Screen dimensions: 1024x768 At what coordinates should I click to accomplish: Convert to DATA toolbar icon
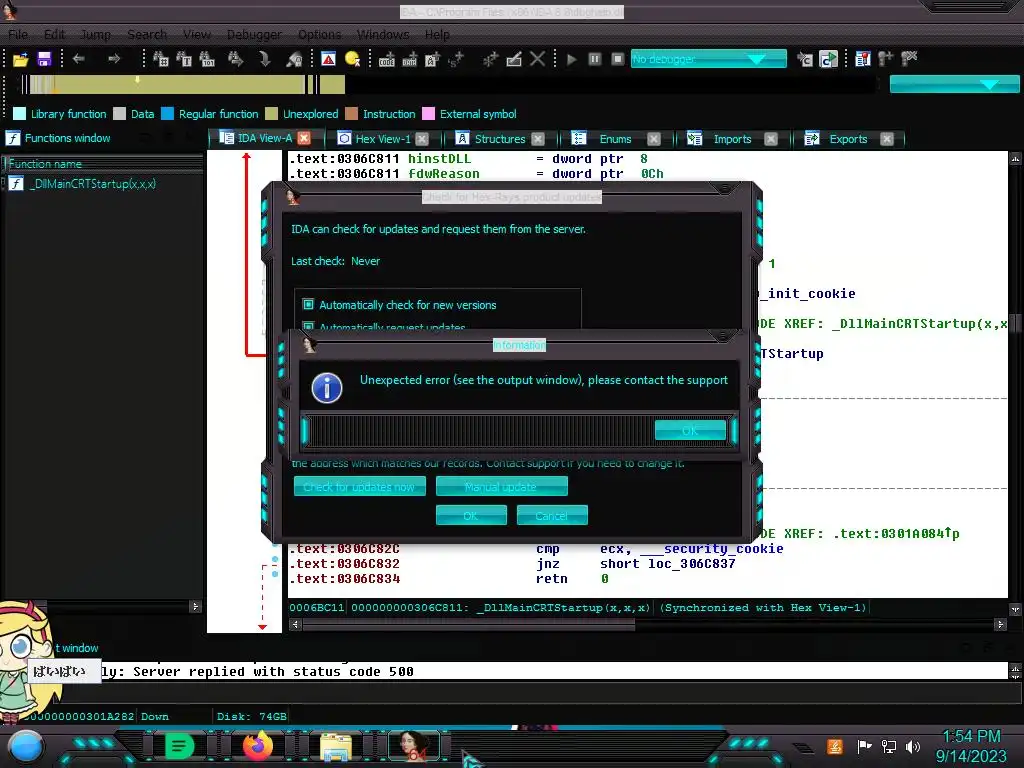click(409, 59)
